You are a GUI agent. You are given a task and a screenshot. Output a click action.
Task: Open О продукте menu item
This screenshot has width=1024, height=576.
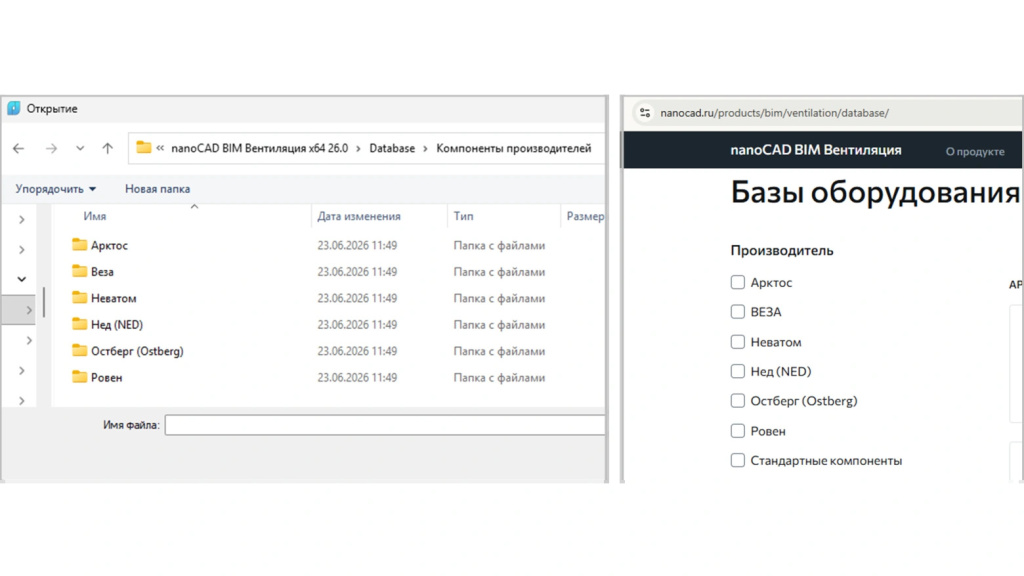975,152
